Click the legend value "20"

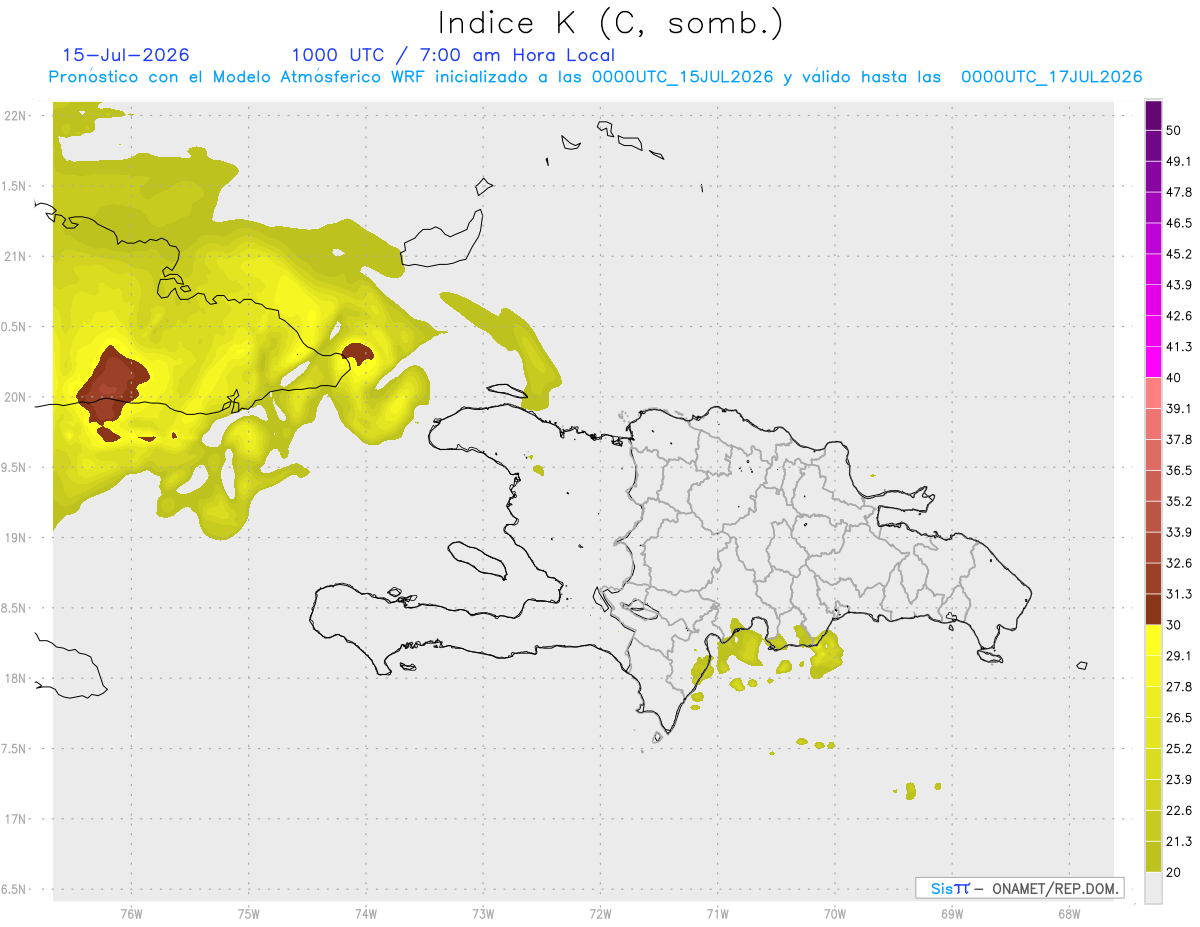(x=1175, y=872)
